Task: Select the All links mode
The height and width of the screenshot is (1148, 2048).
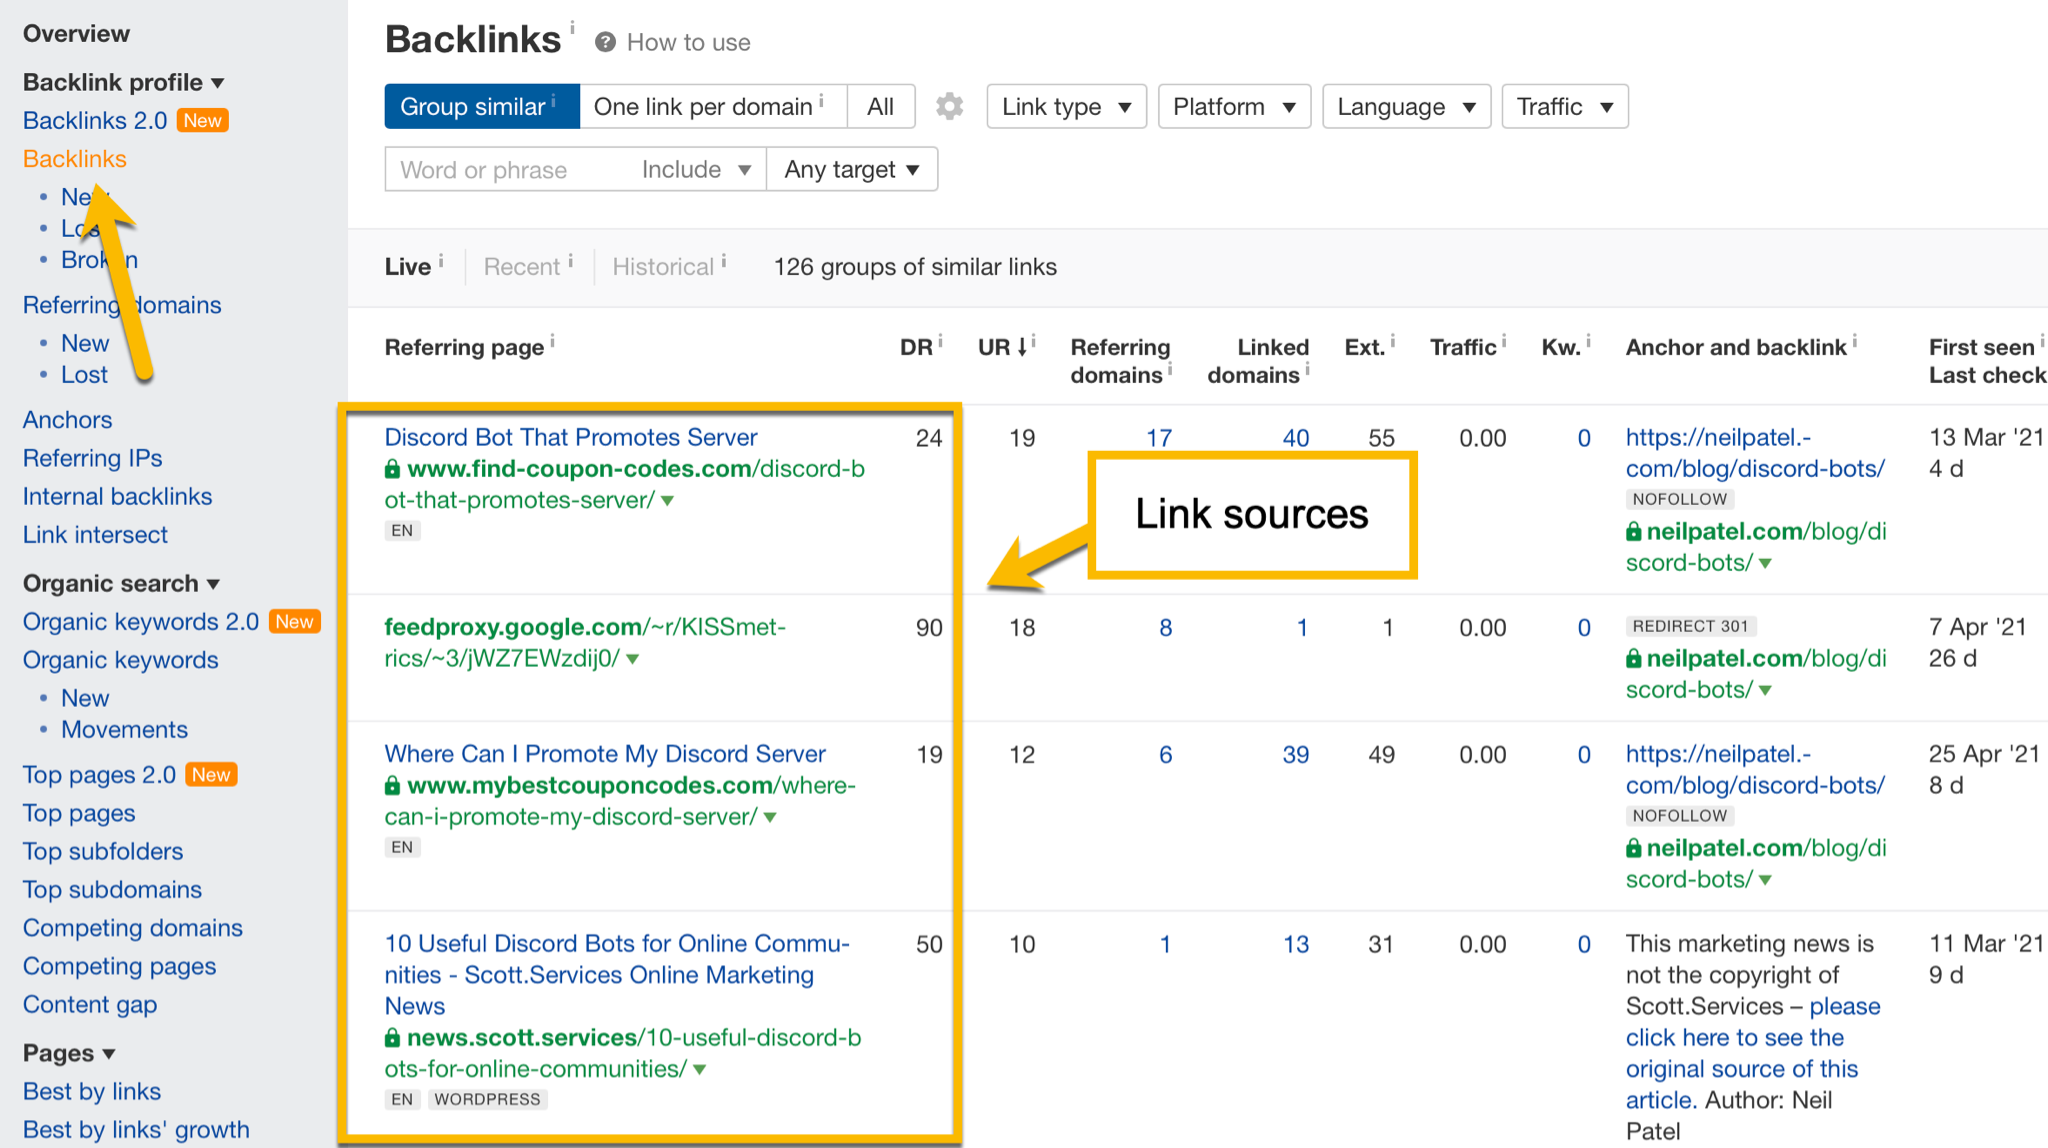Action: click(880, 106)
